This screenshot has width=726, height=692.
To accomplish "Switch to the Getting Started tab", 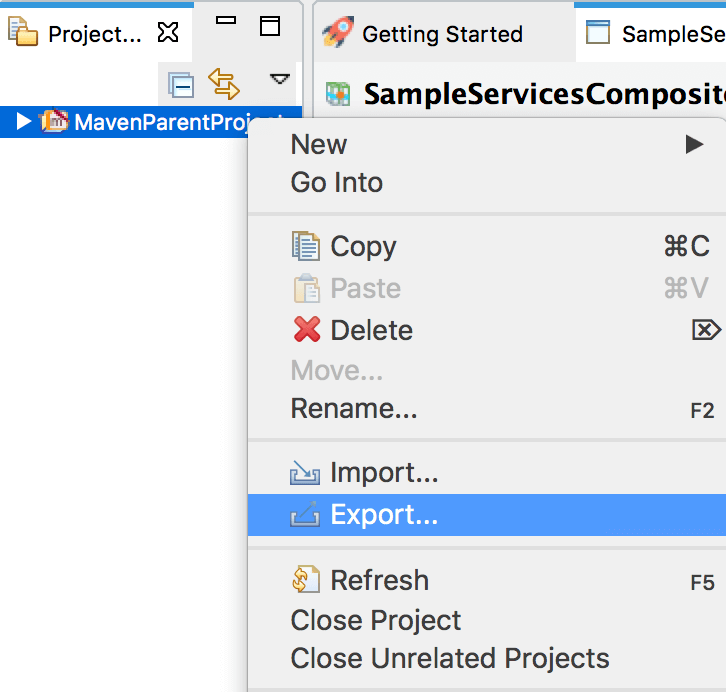I will pyautogui.click(x=423, y=33).
